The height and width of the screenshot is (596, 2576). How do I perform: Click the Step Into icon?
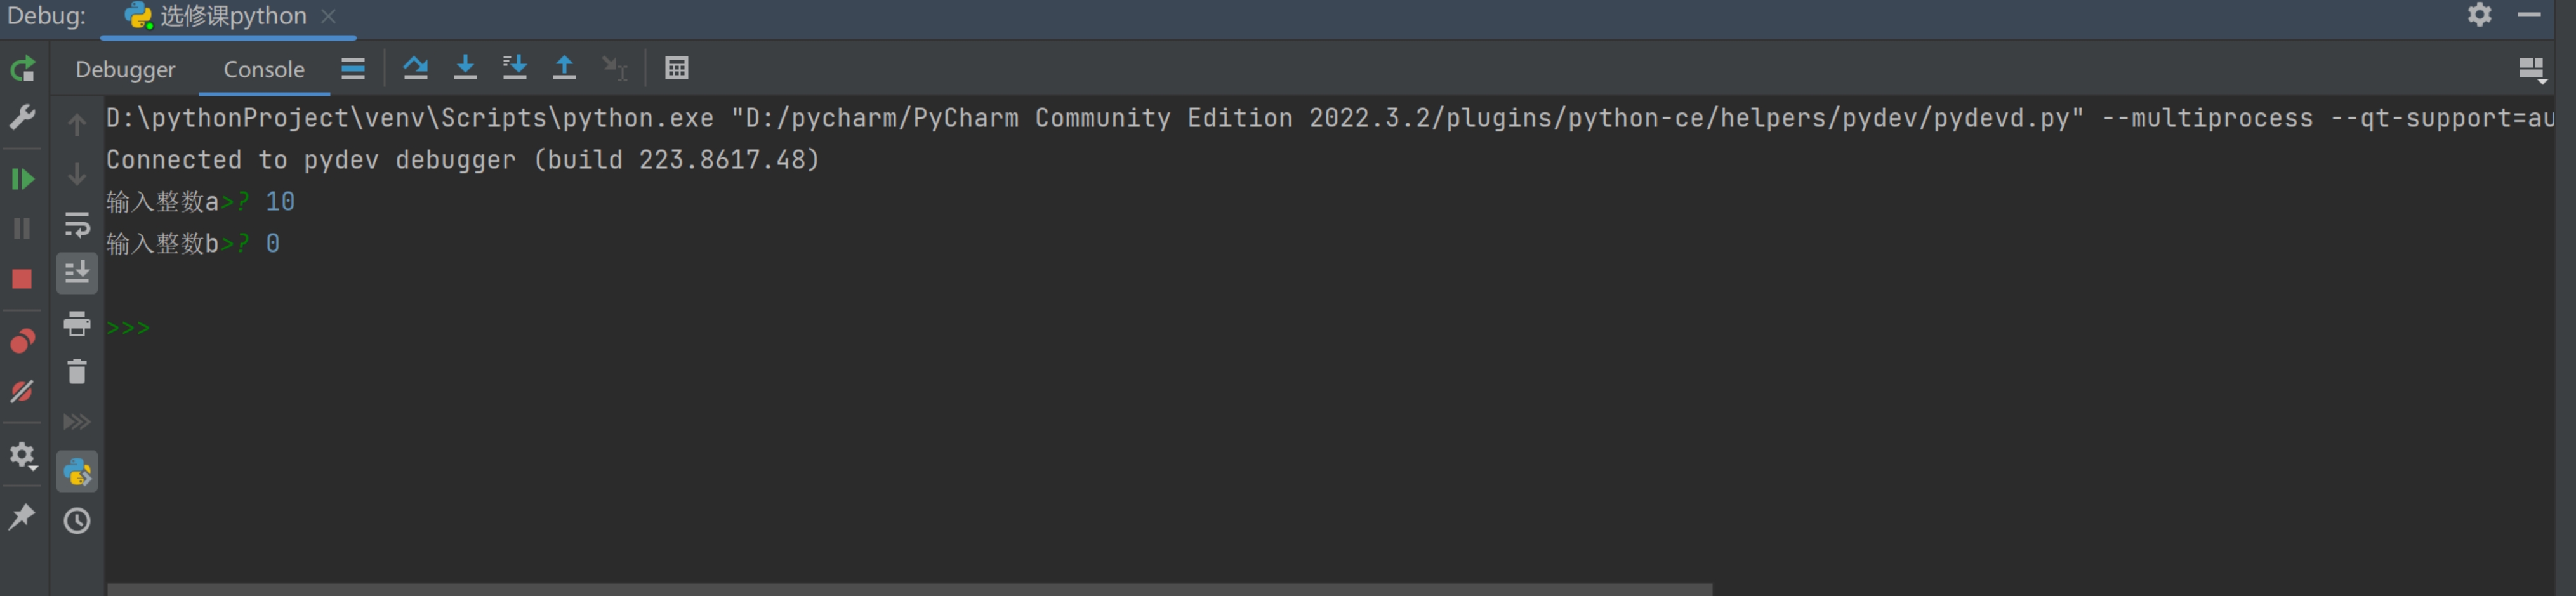coord(465,68)
